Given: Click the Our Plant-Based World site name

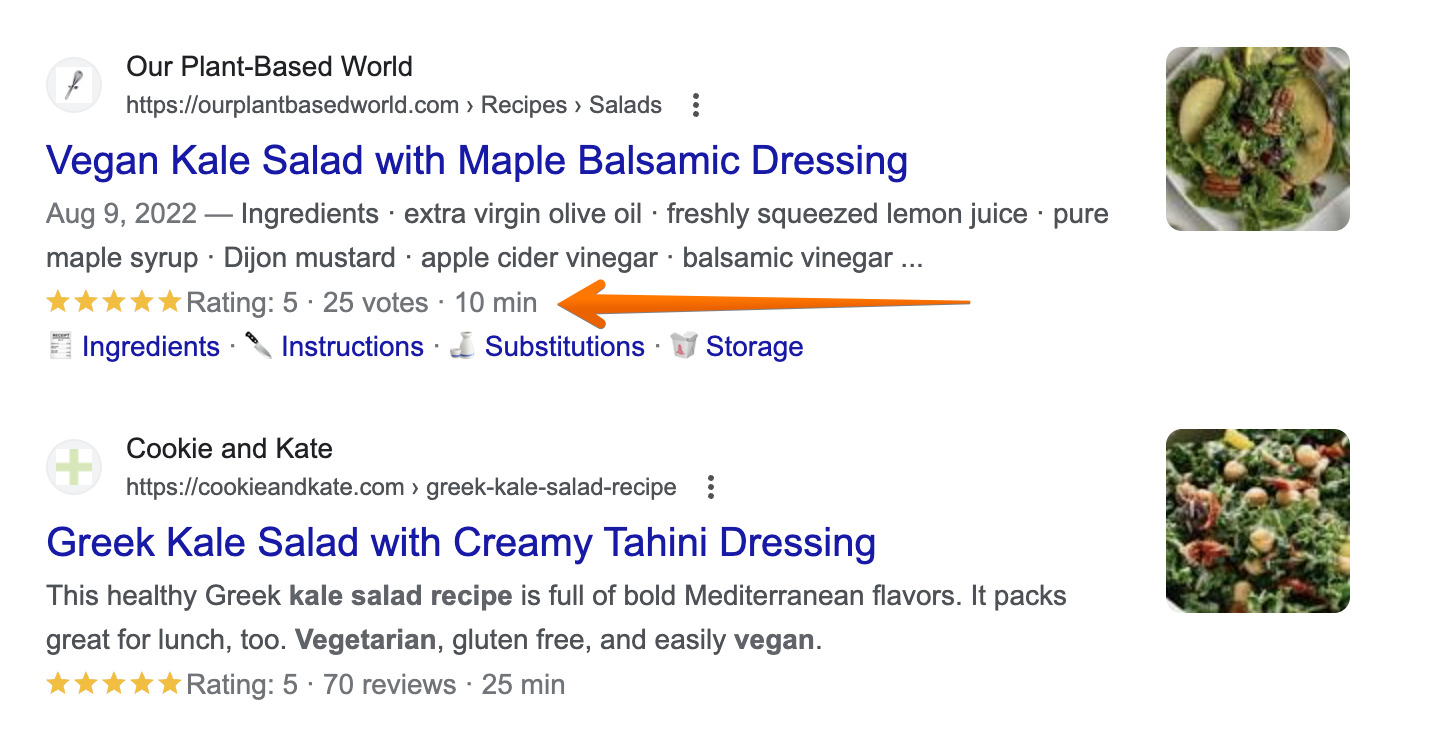Looking at the screenshot, I should click(x=269, y=67).
